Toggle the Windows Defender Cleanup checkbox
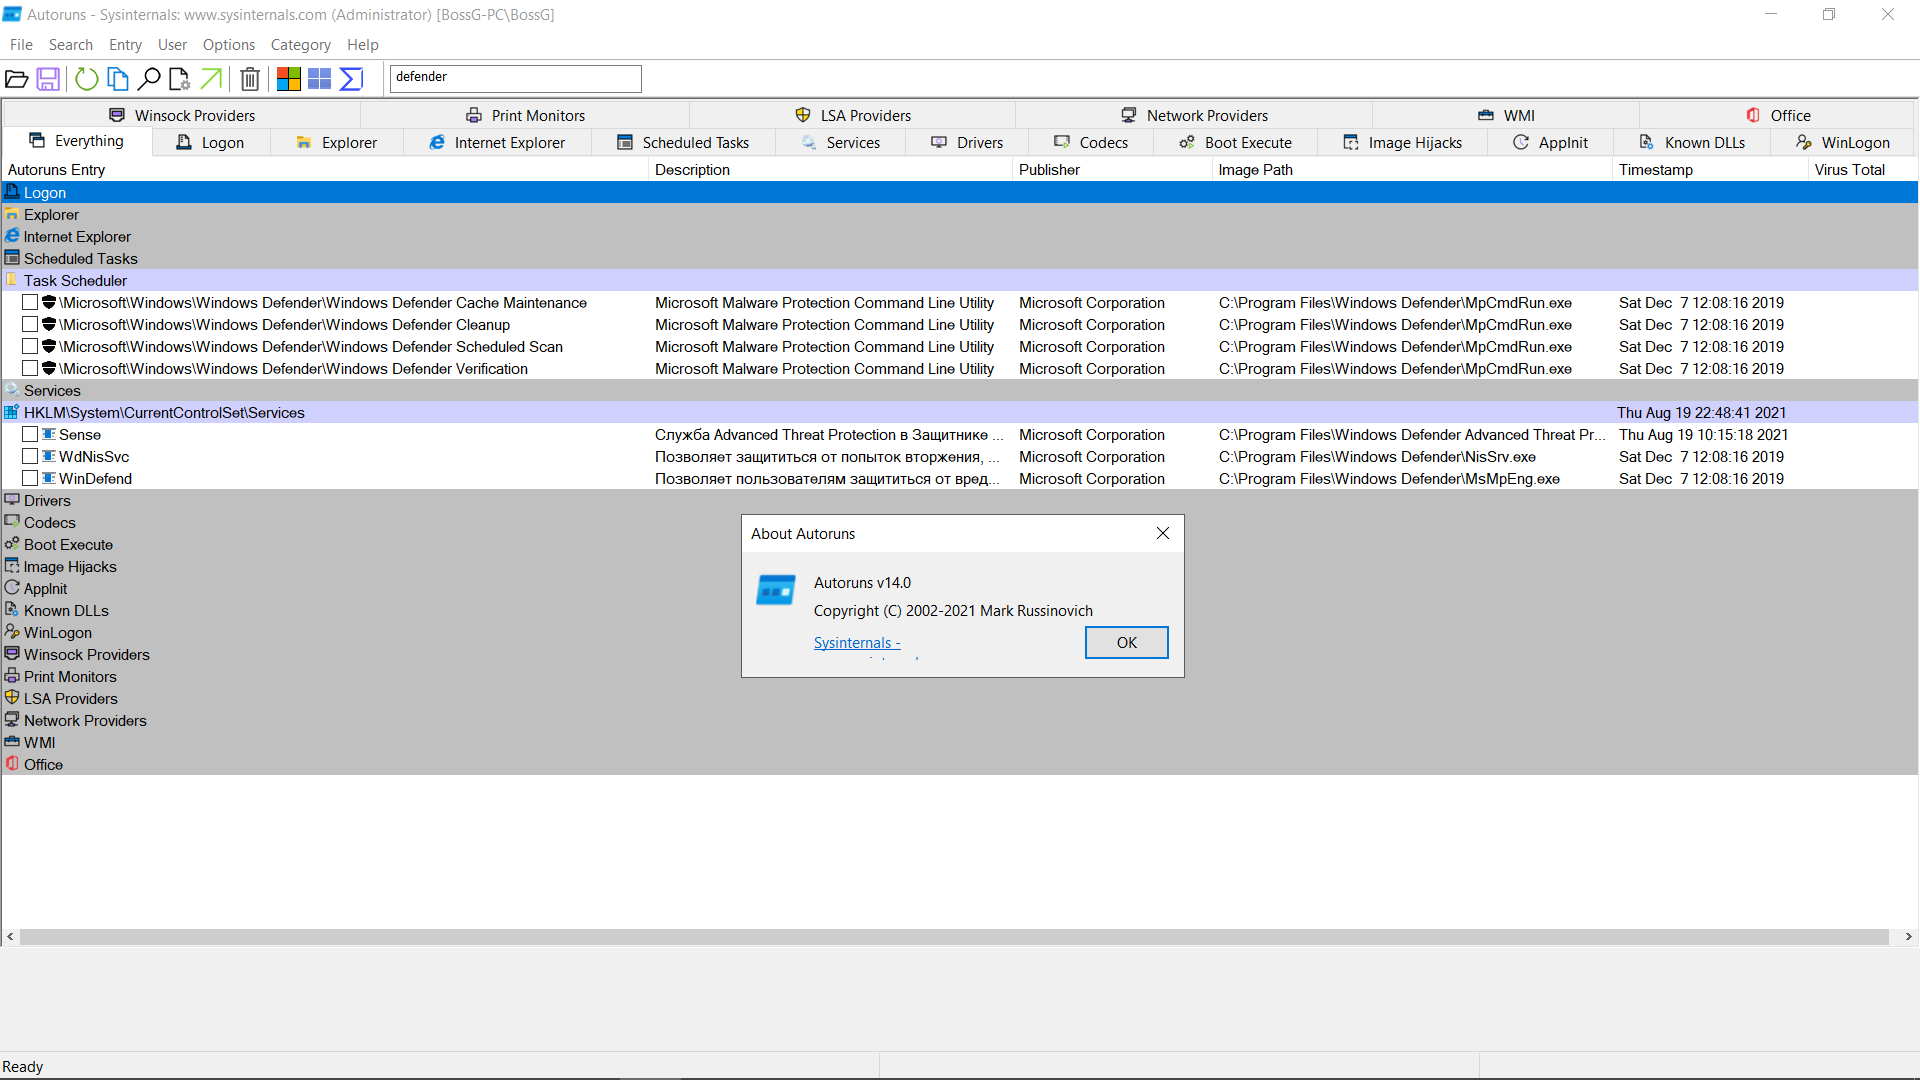Image resolution: width=1920 pixels, height=1080 pixels. pos(30,324)
